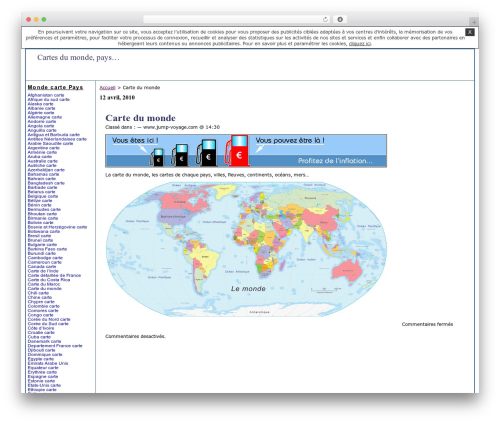The height and width of the screenshot is (423, 500).
Task: Open the 'Aruba carte' link
Action: 40,156
